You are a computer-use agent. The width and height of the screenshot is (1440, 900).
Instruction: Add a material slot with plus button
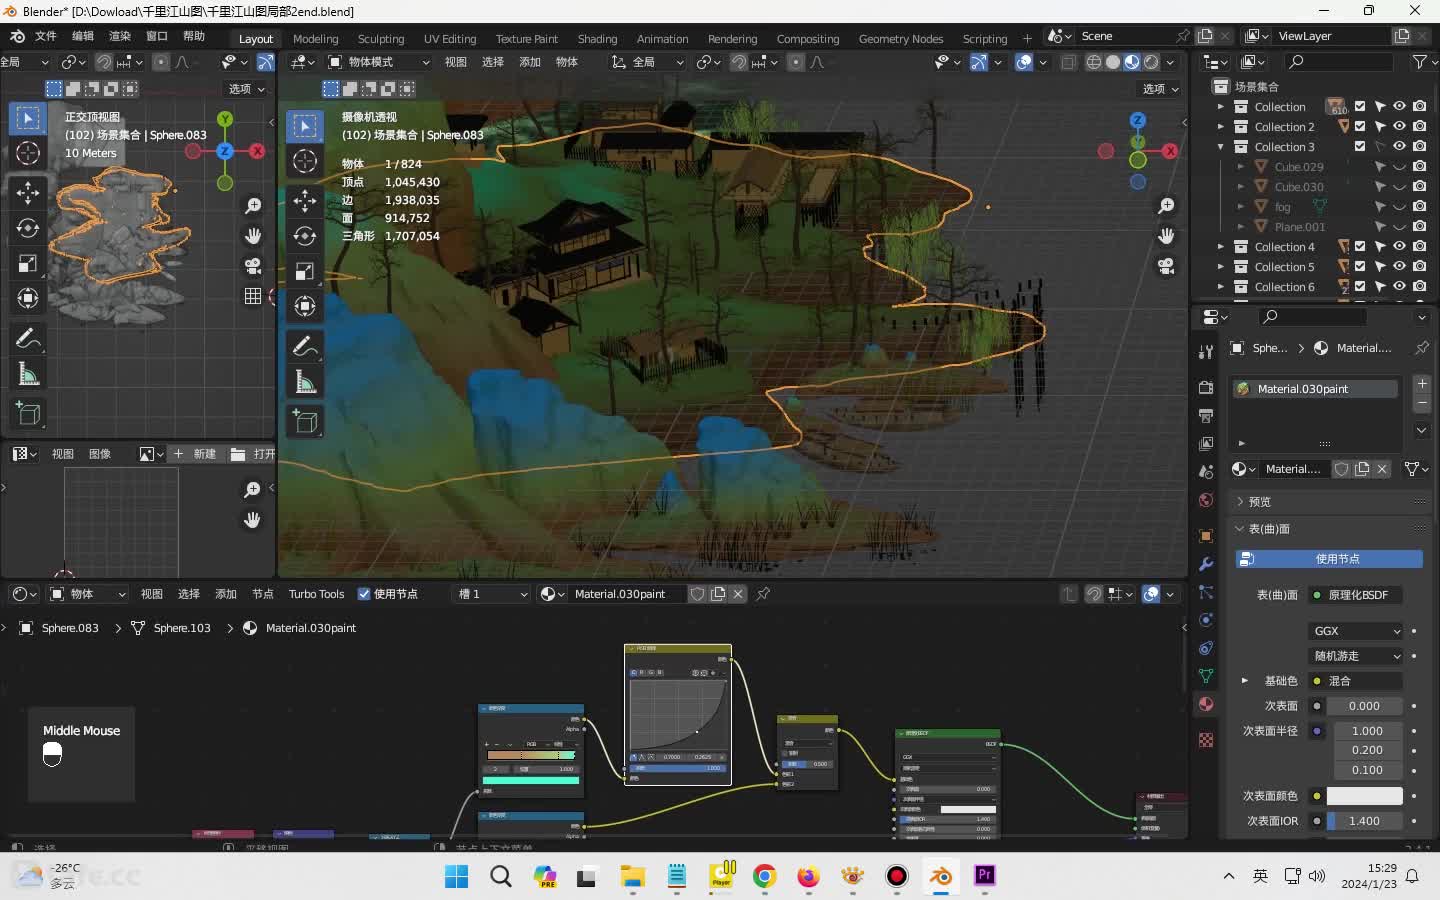pyautogui.click(x=1422, y=383)
